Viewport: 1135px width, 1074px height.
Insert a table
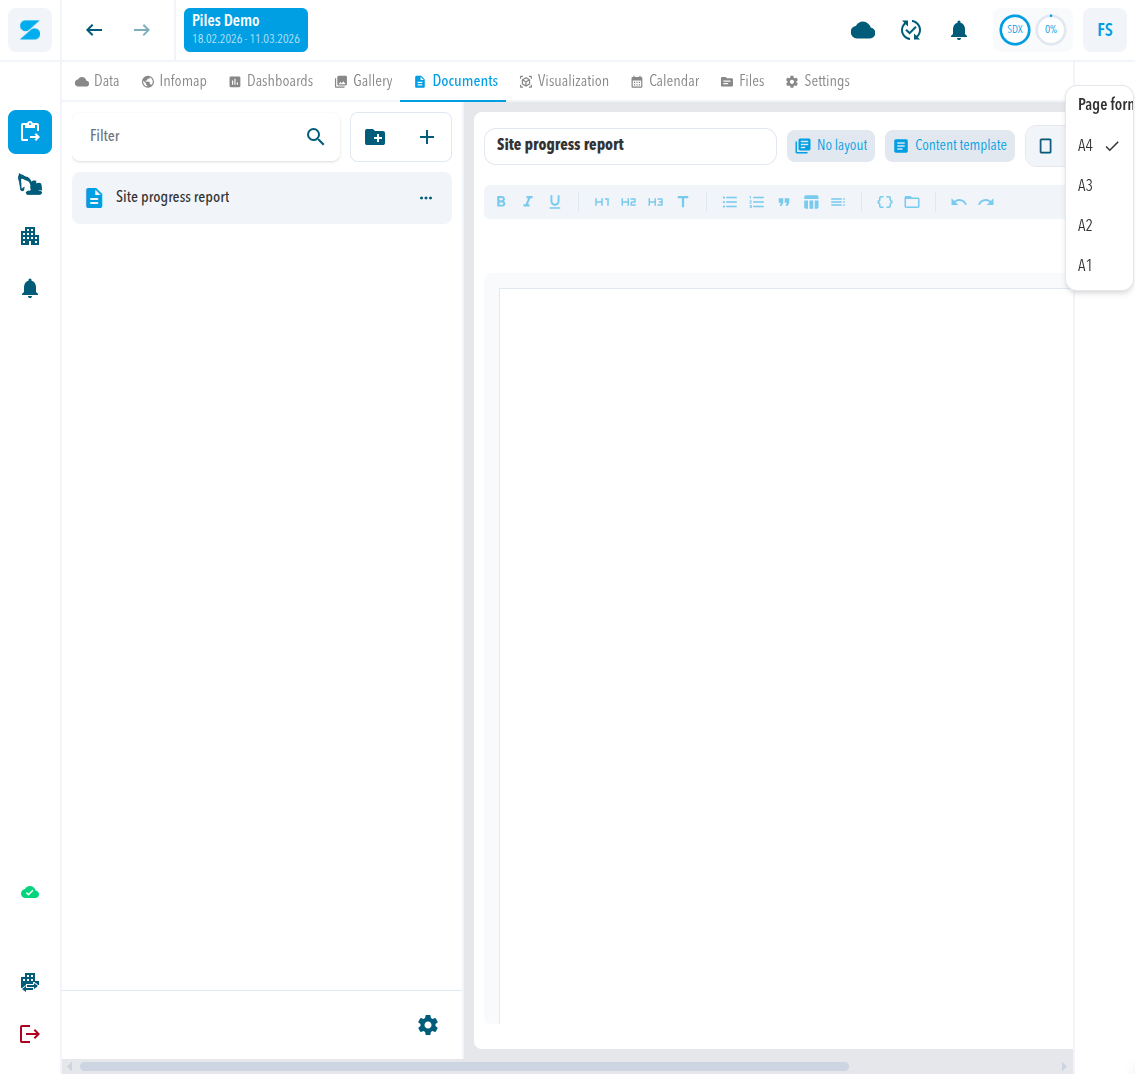pyautogui.click(x=811, y=202)
